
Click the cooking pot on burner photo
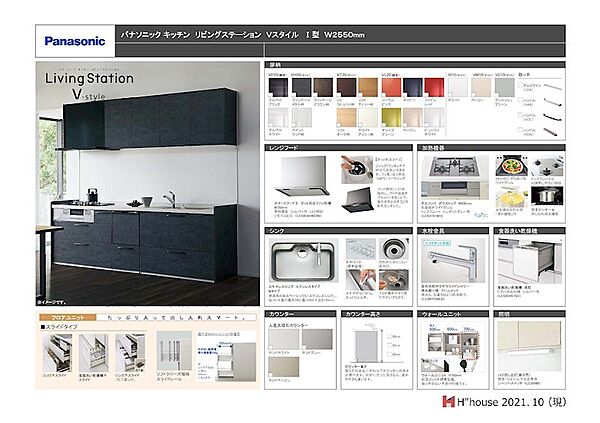click(x=547, y=196)
